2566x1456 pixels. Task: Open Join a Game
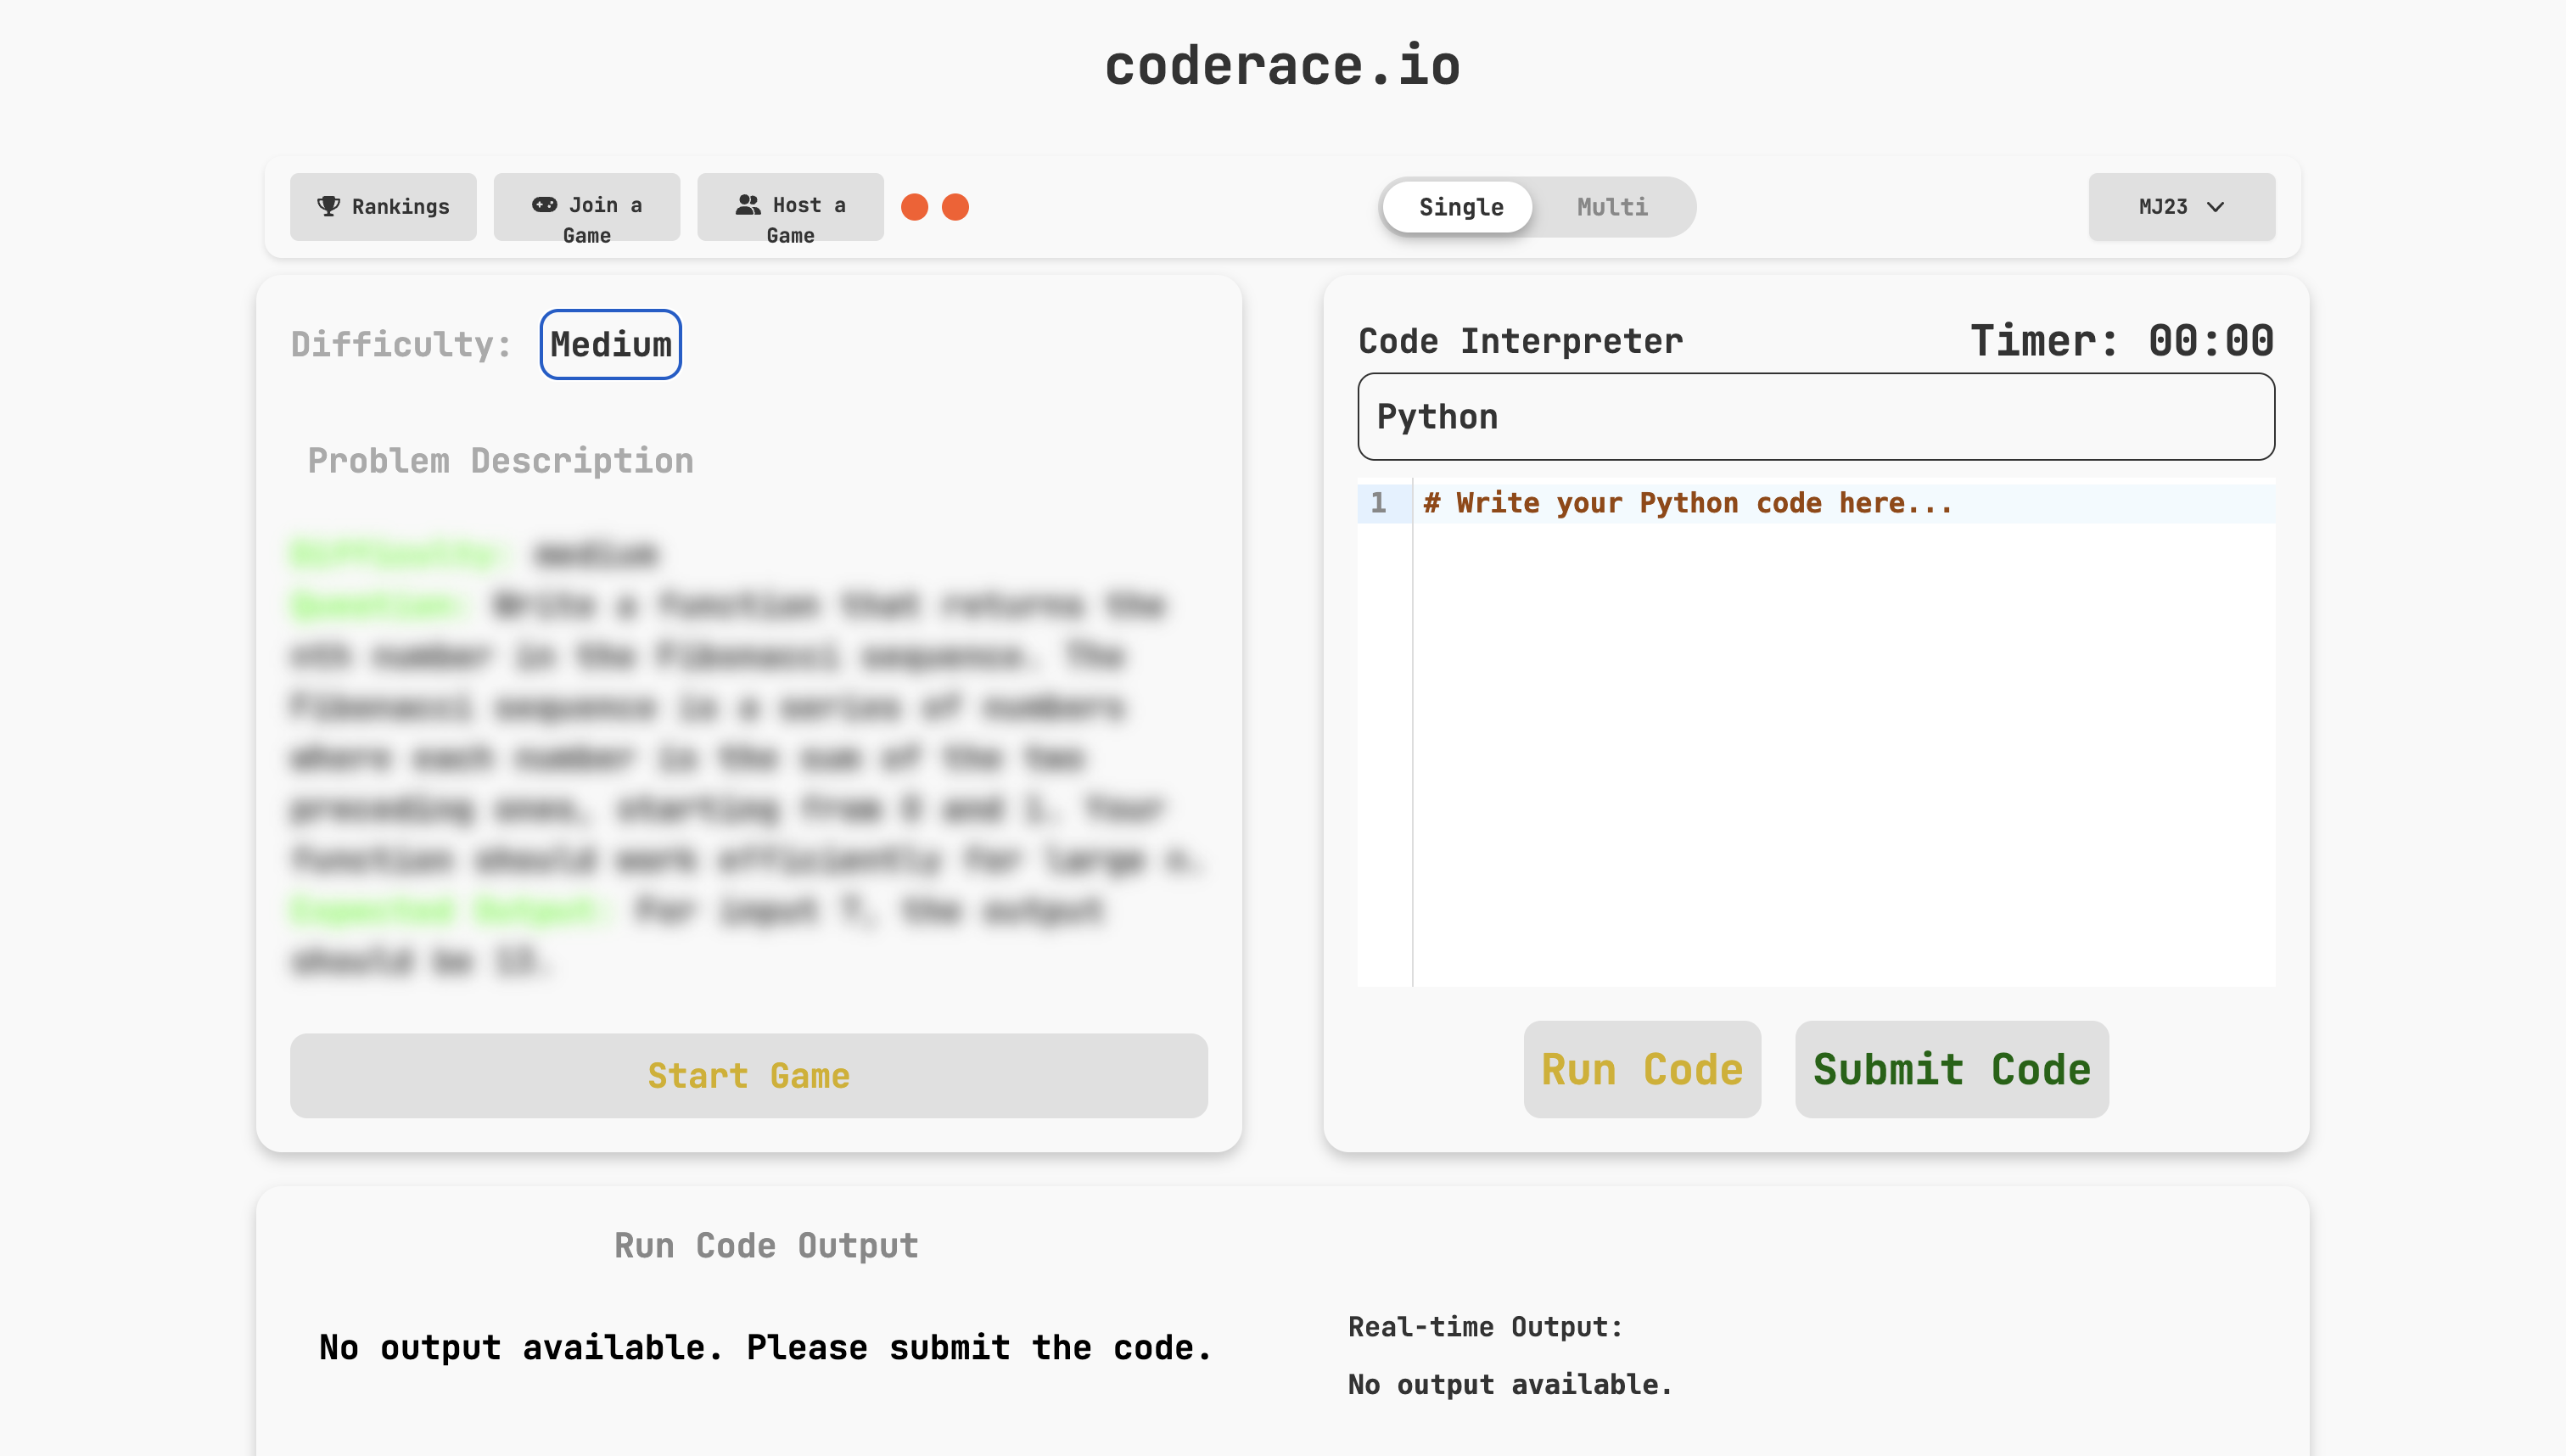pos(586,207)
